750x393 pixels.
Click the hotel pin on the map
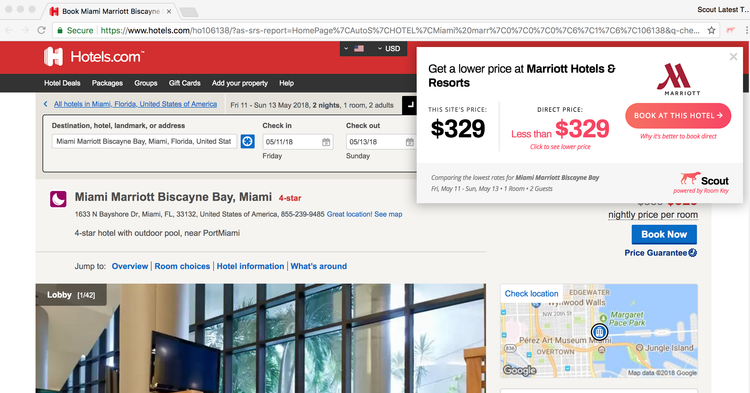599,331
